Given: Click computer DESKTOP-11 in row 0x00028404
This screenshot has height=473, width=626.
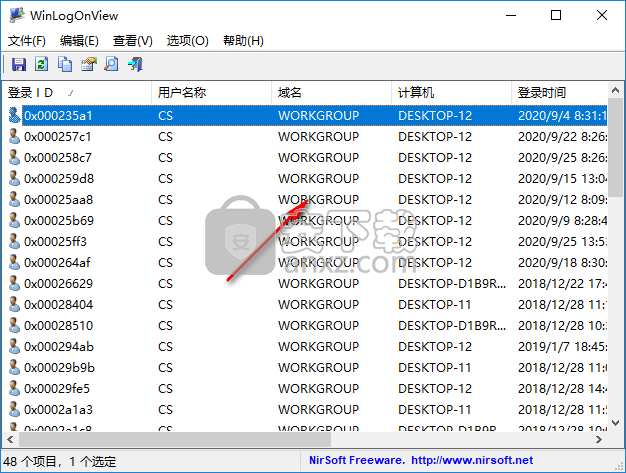Looking at the screenshot, I should 434,305.
